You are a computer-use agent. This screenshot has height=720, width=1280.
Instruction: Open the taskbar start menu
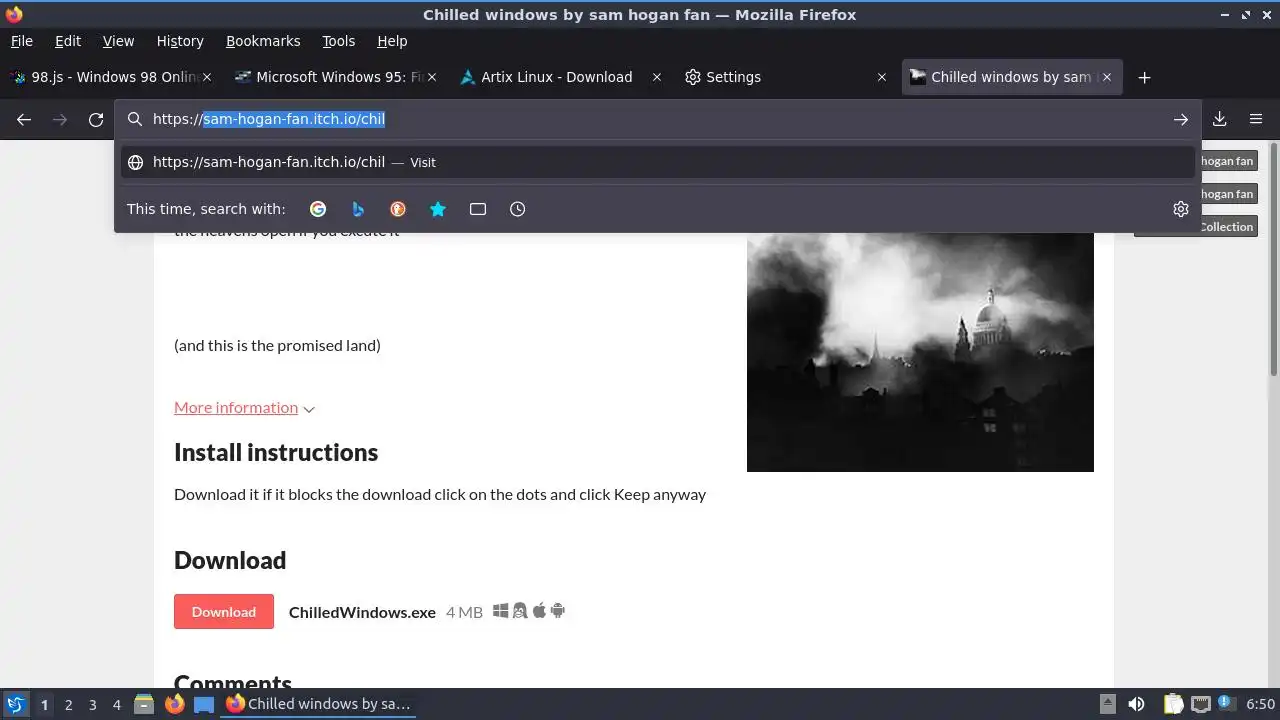[x=15, y=704]
